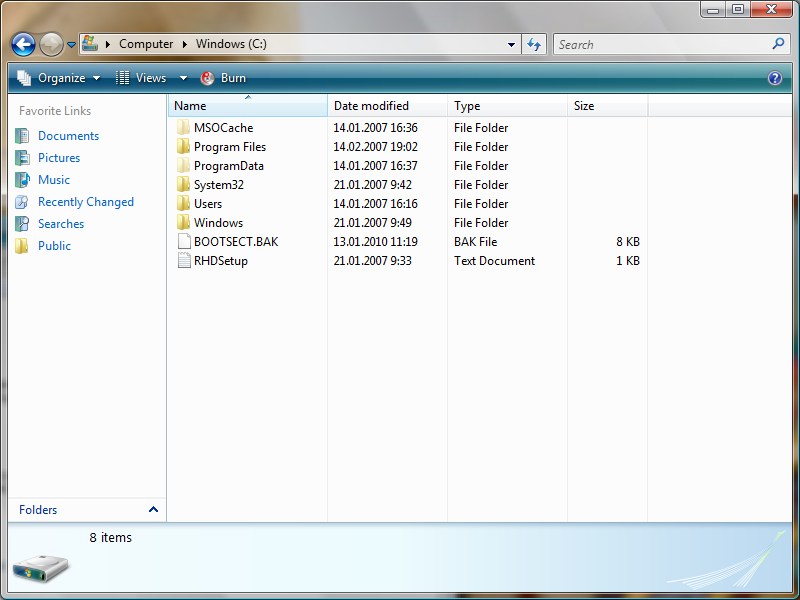Open Searches favorite link
Screen dimensions: 800x600
point(61,223)
